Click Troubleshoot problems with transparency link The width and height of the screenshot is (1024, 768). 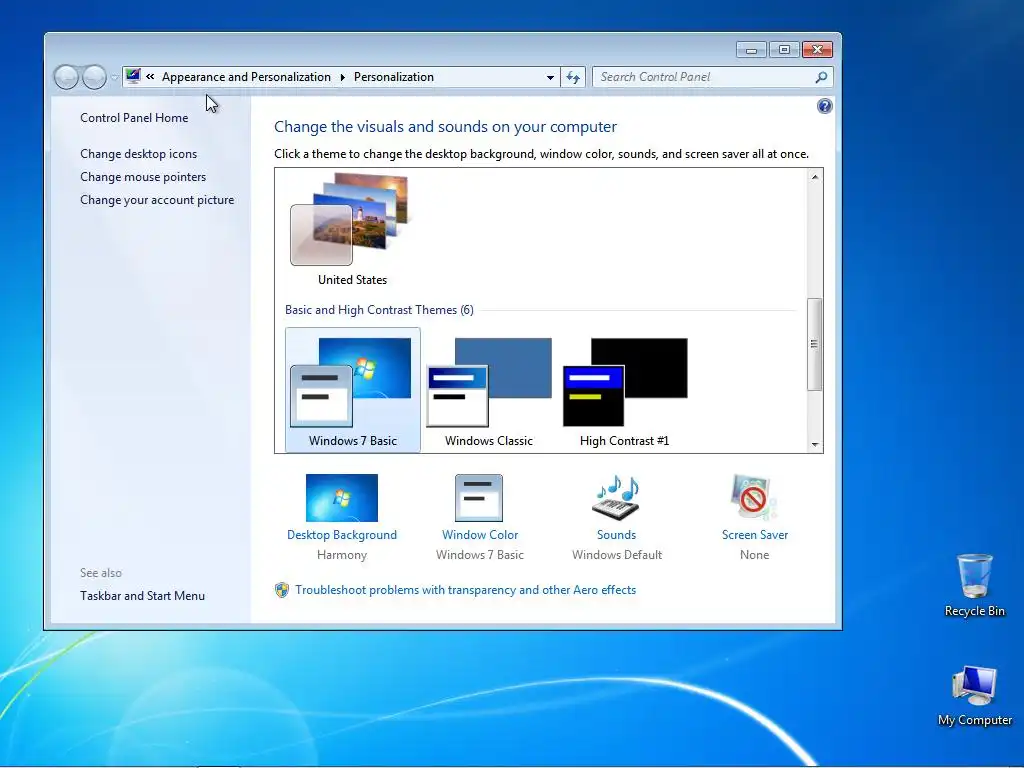(466, 590)
